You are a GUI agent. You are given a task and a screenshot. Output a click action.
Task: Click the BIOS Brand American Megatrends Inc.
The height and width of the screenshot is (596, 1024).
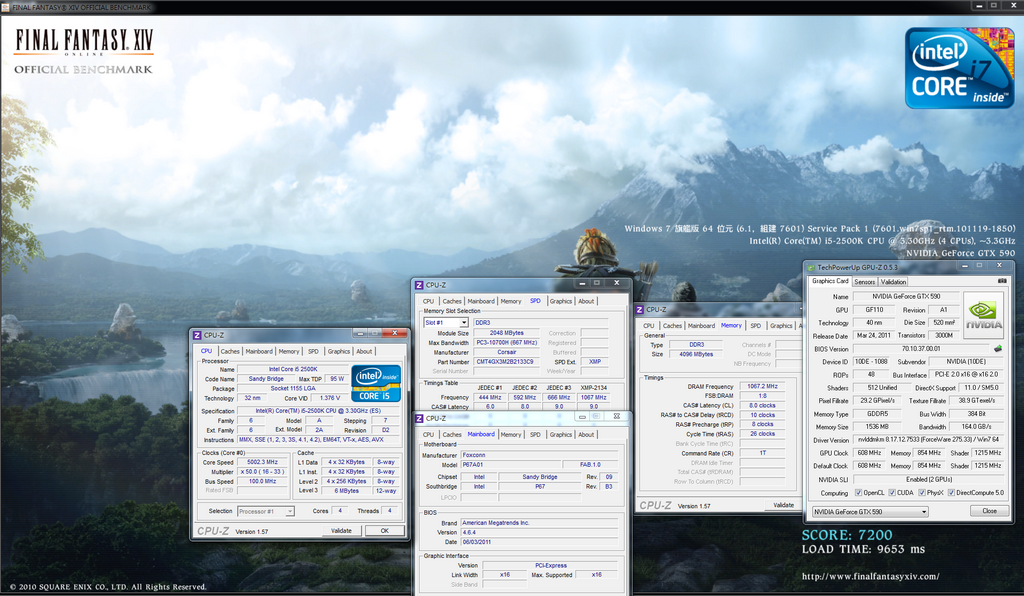[x=539, y=523]
